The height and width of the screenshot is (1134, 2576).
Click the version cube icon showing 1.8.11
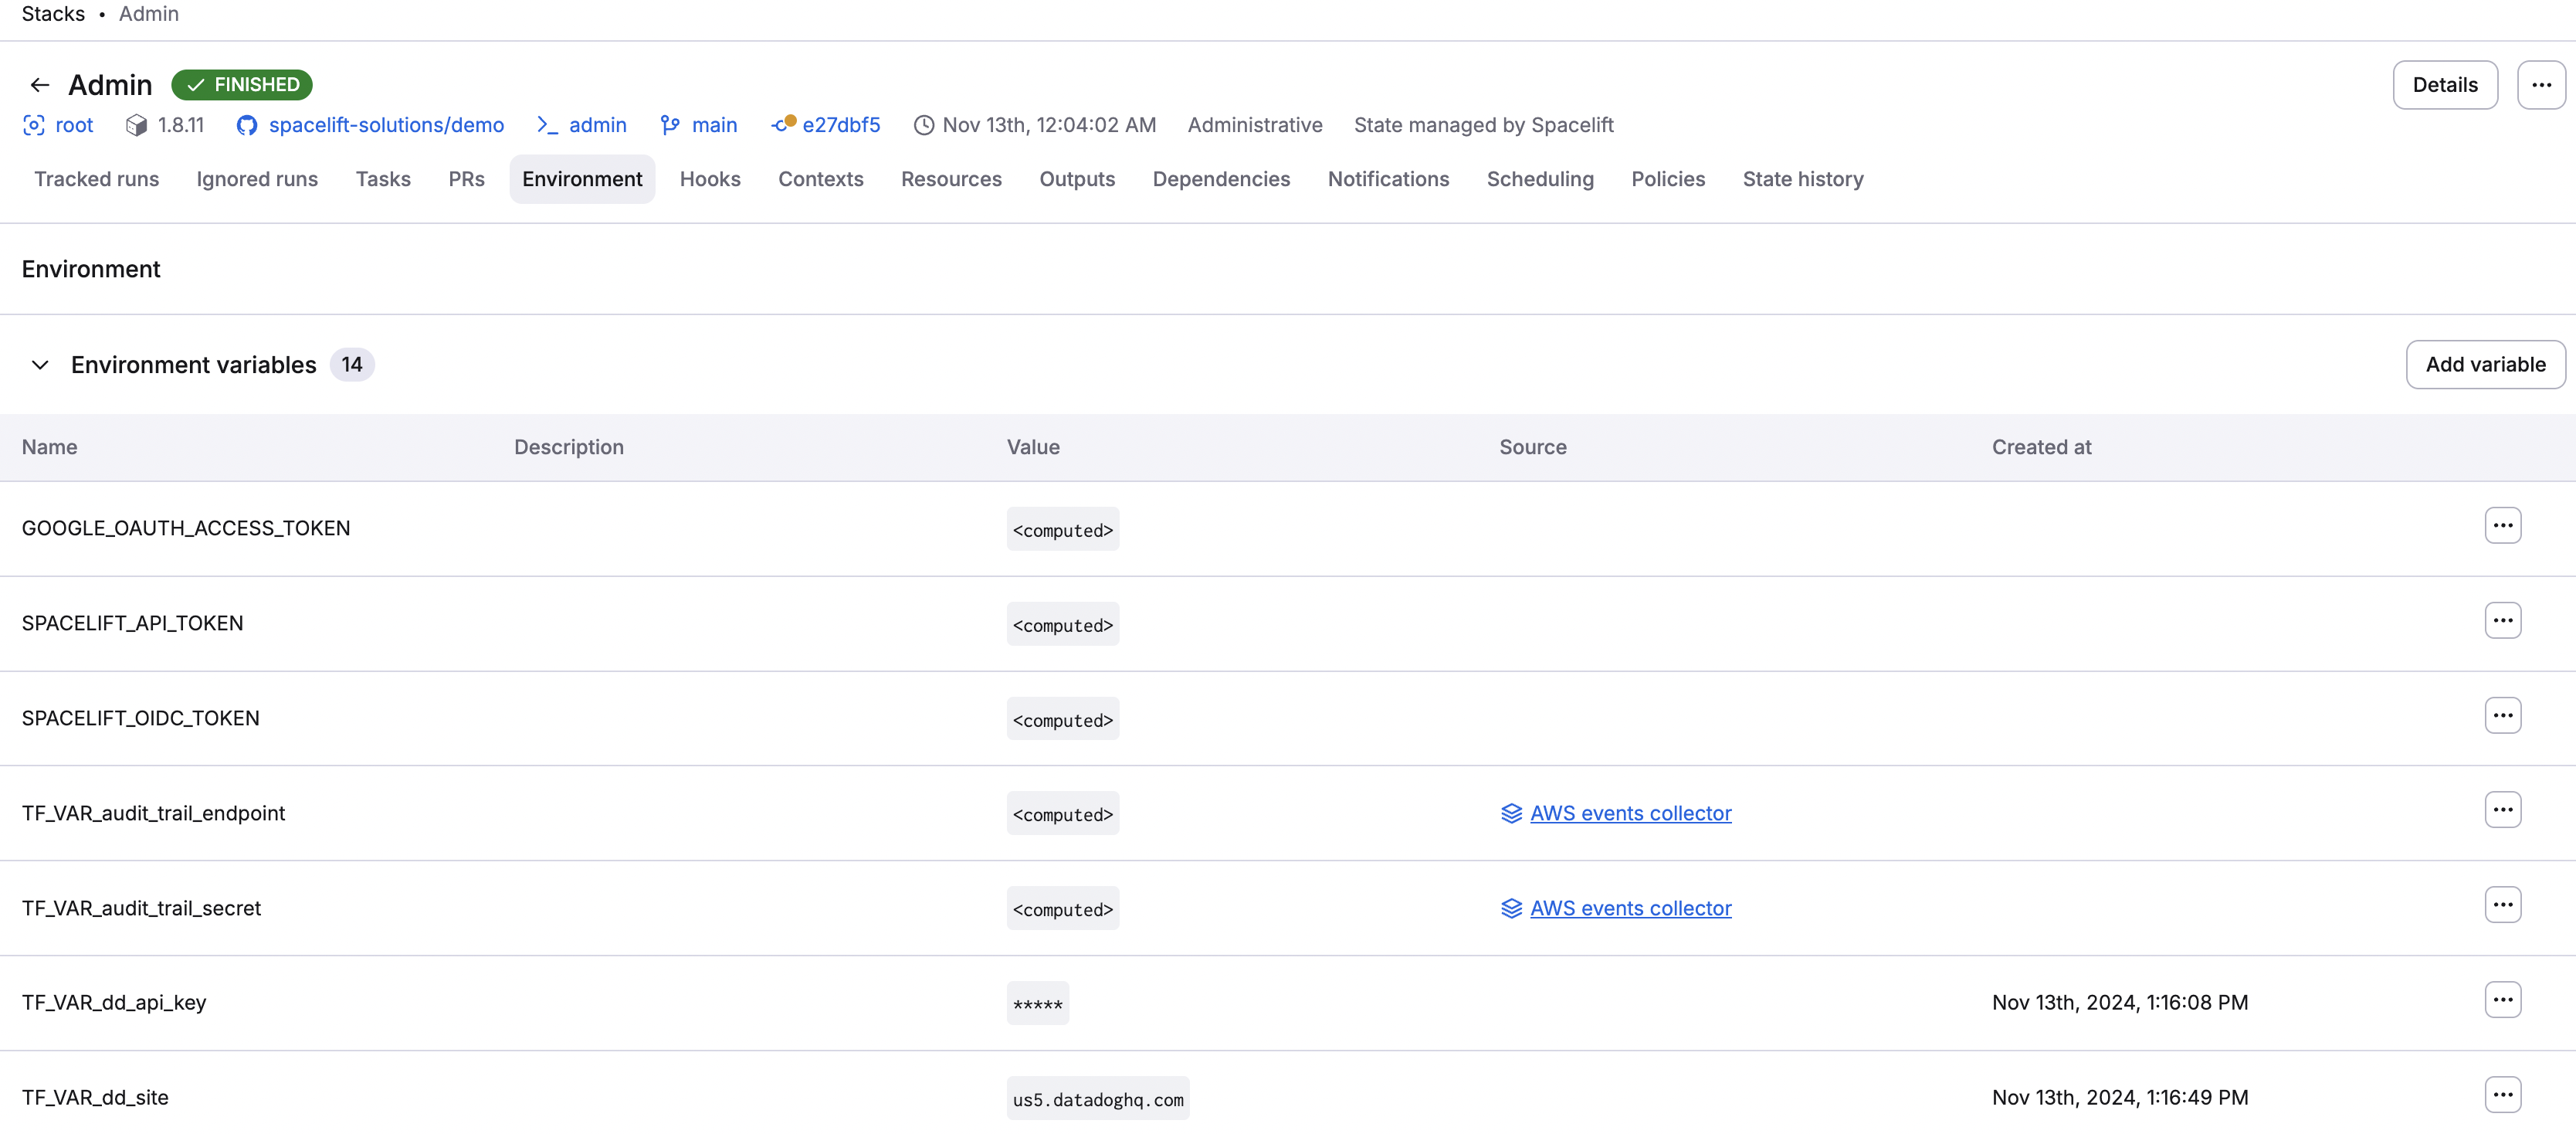[137, 125]
